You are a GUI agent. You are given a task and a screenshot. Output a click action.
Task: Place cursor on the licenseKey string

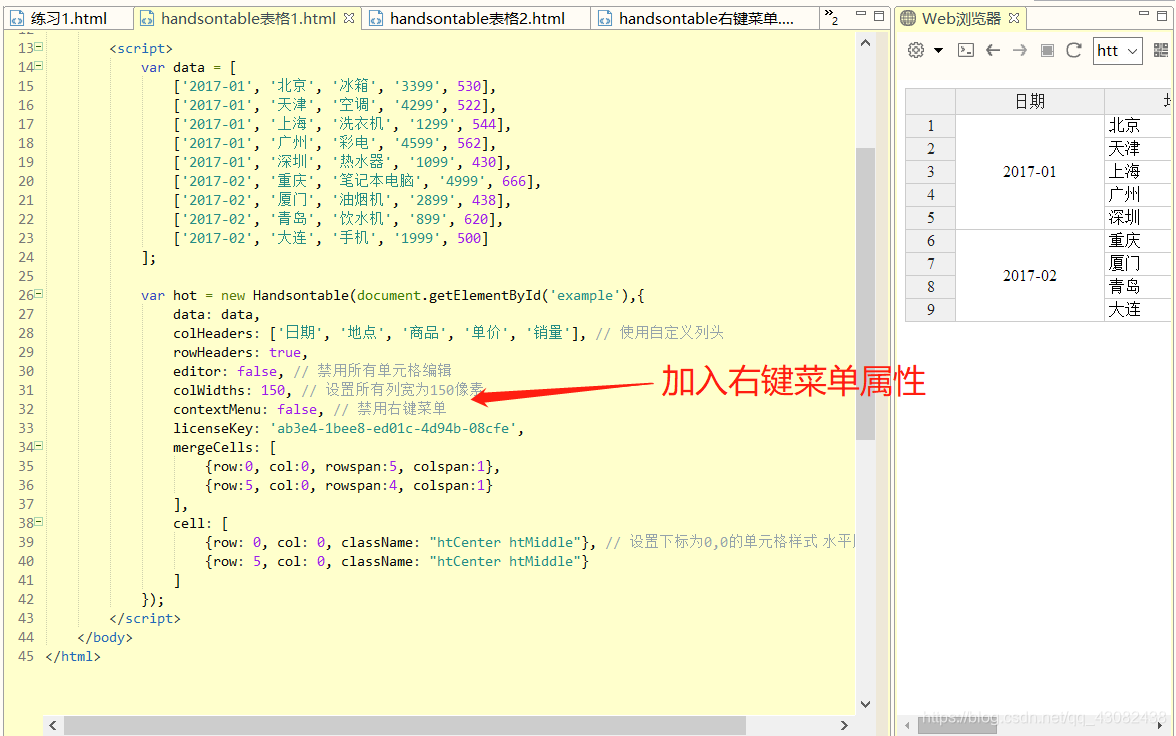pyautogui.click(x=397, y=428)
